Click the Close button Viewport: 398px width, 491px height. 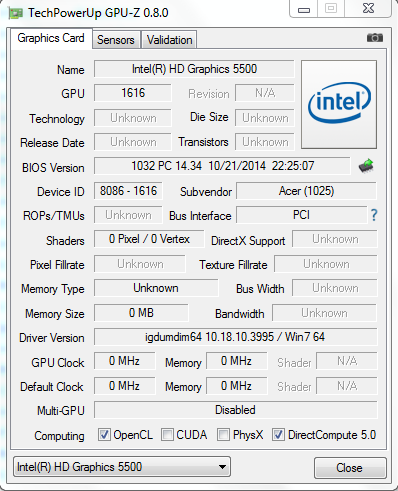[x=350, y=468]
